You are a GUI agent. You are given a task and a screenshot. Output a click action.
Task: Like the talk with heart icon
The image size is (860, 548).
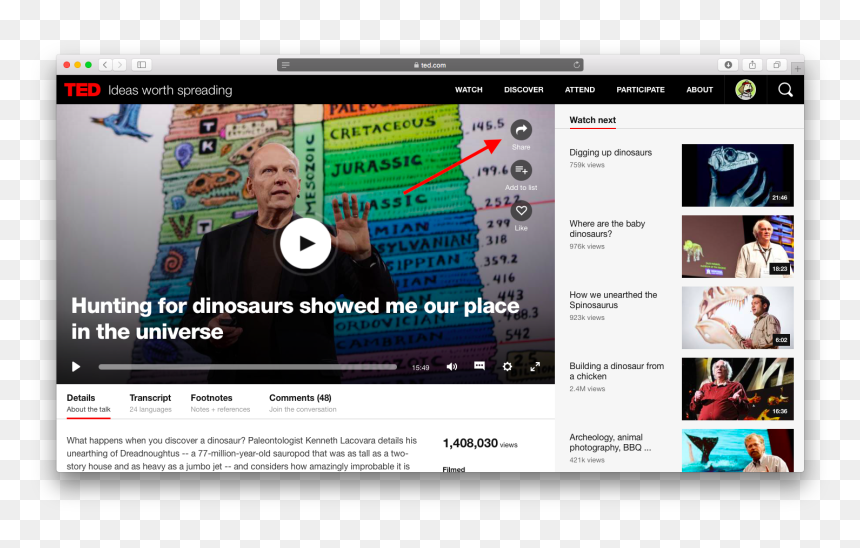[521, 211]
